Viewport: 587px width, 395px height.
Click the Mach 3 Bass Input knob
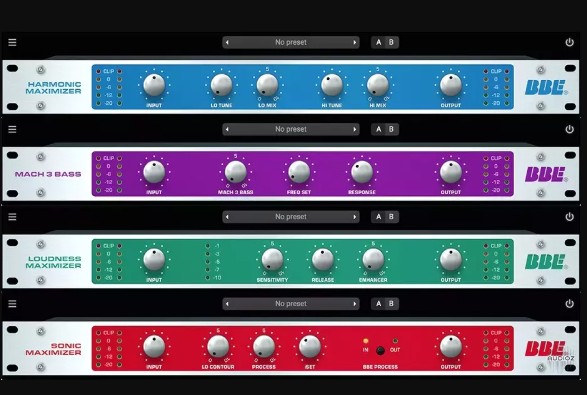pos(154,172)
